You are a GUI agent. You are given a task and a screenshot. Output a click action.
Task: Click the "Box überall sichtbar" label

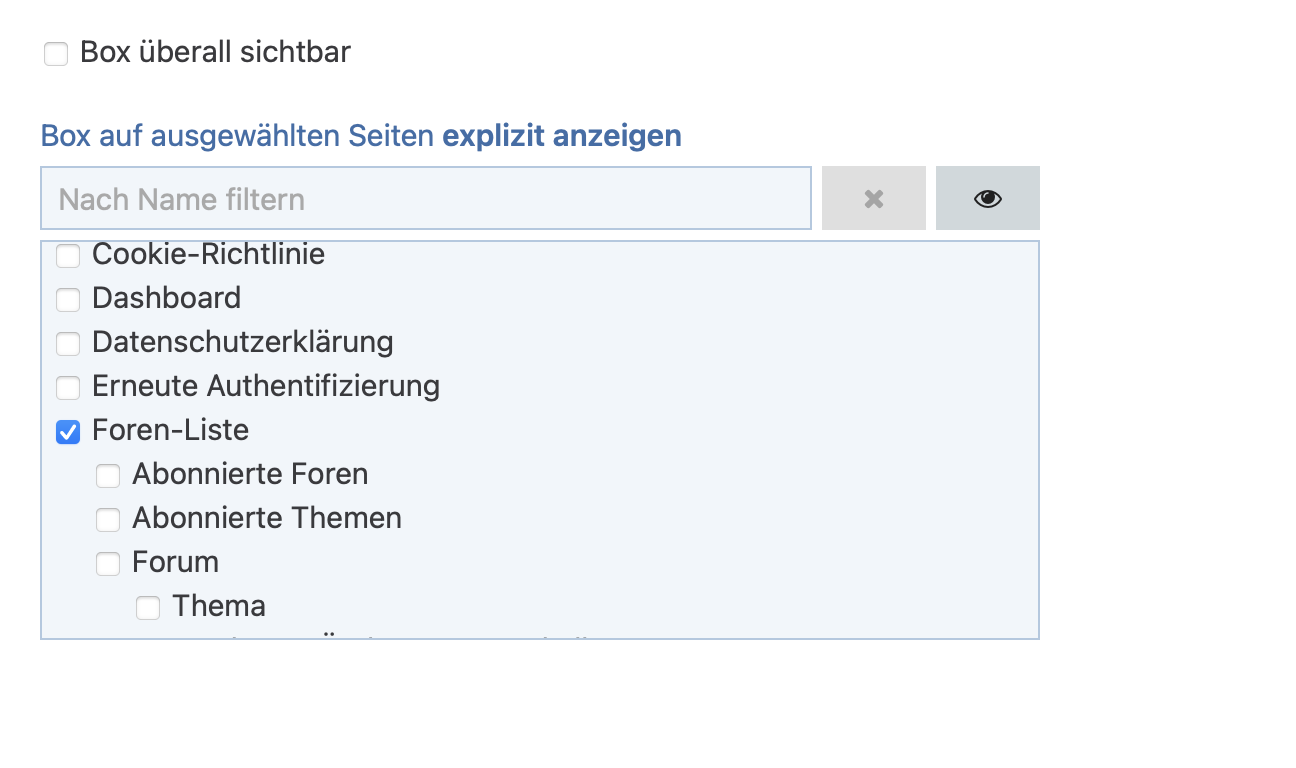(215, 52)
